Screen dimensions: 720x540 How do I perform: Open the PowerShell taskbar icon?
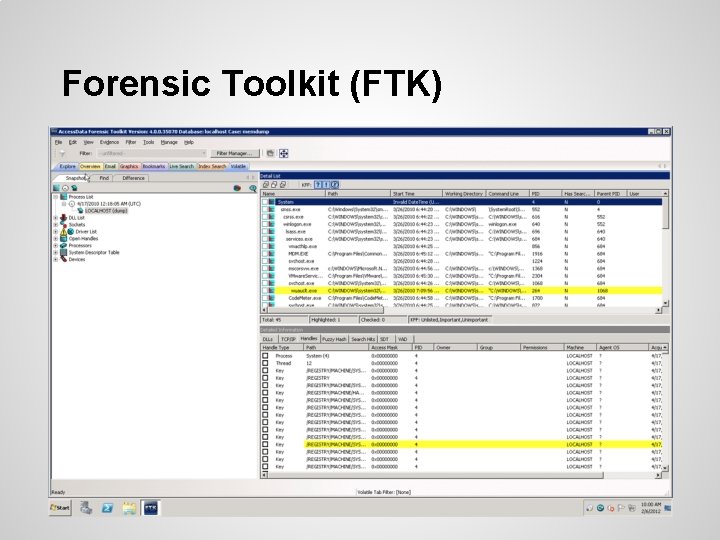[107, 508]
